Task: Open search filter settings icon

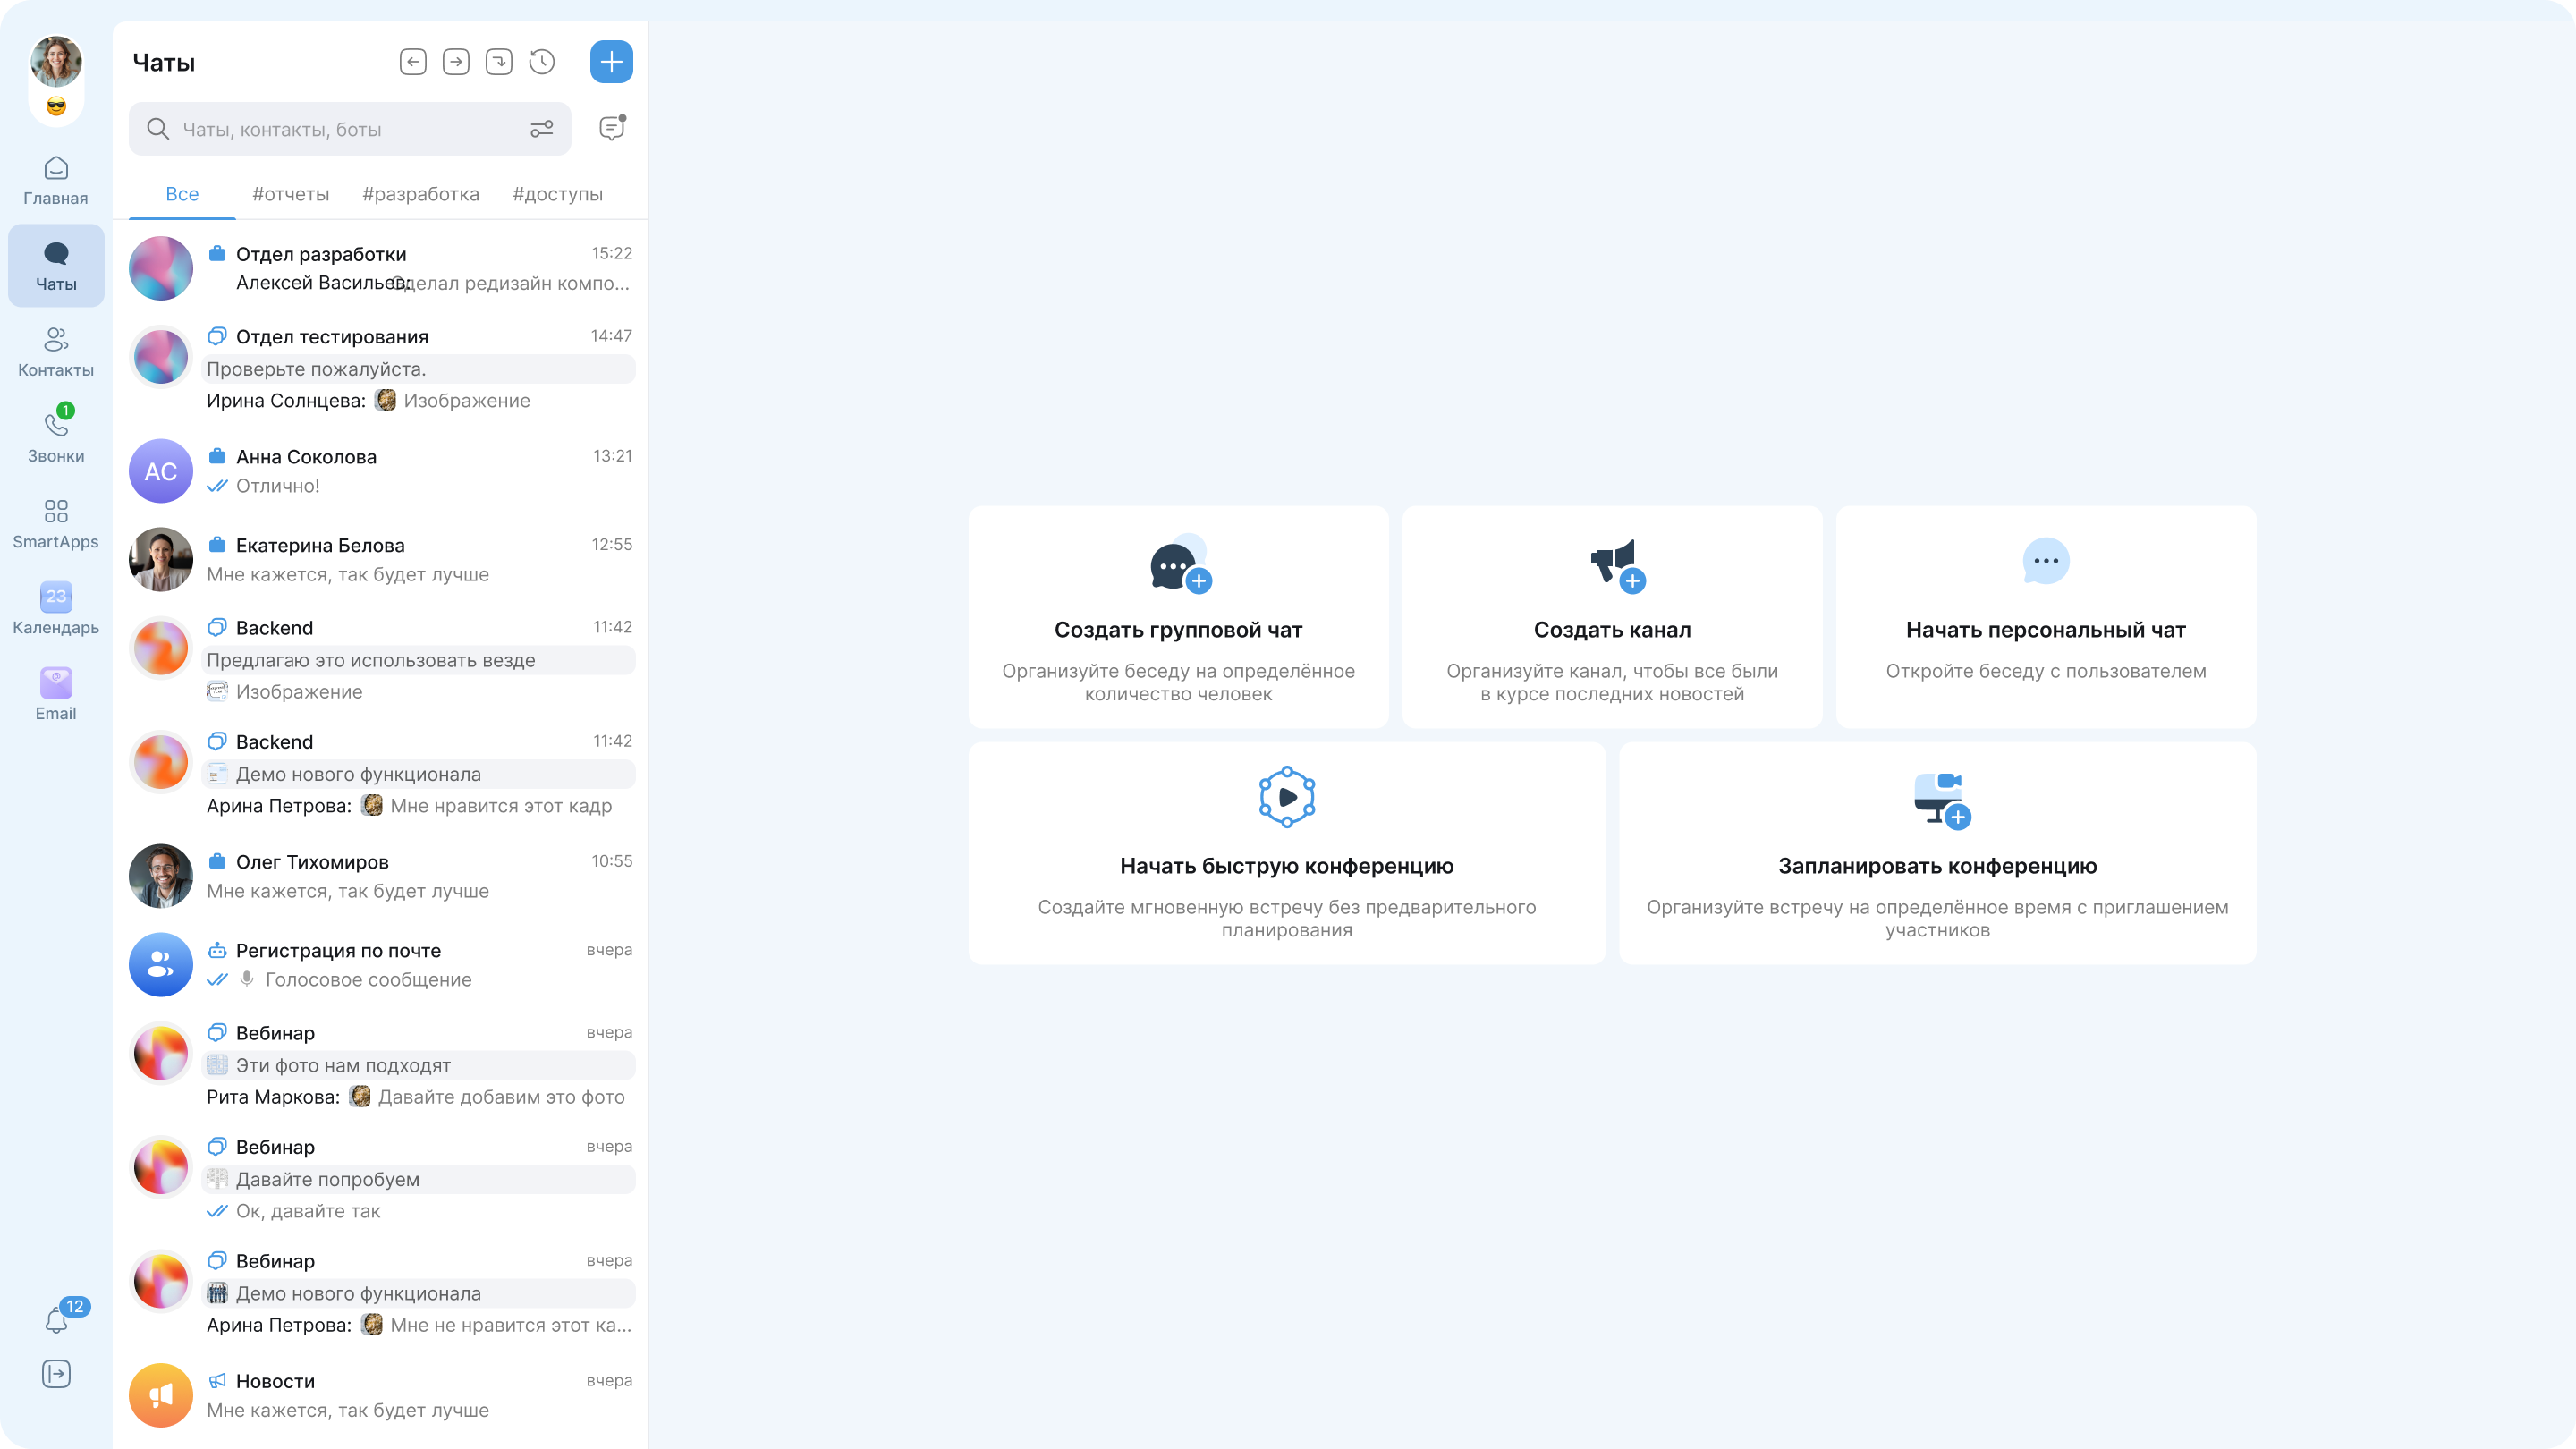Action: pyautogui.click(x=542, y=129)
